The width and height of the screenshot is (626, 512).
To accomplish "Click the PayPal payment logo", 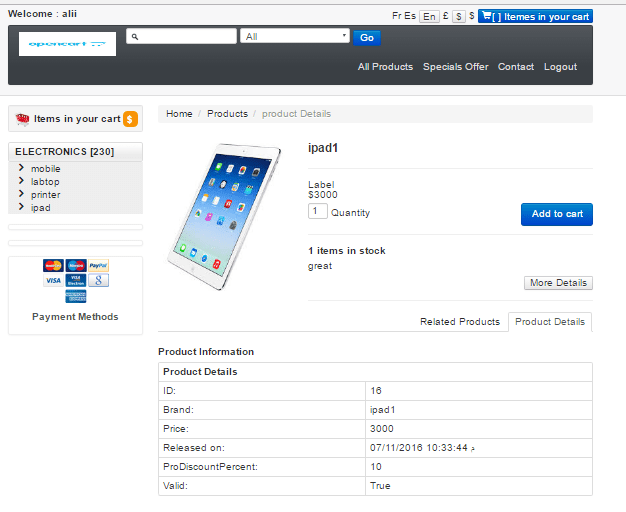I will (x=98, y=266).
